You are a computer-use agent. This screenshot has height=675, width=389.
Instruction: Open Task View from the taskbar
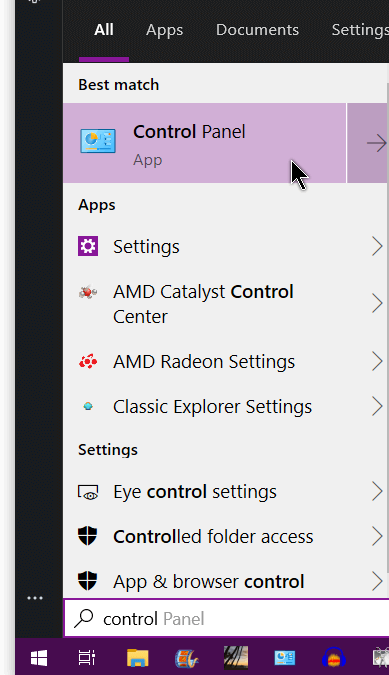click(x=86, y=658)
